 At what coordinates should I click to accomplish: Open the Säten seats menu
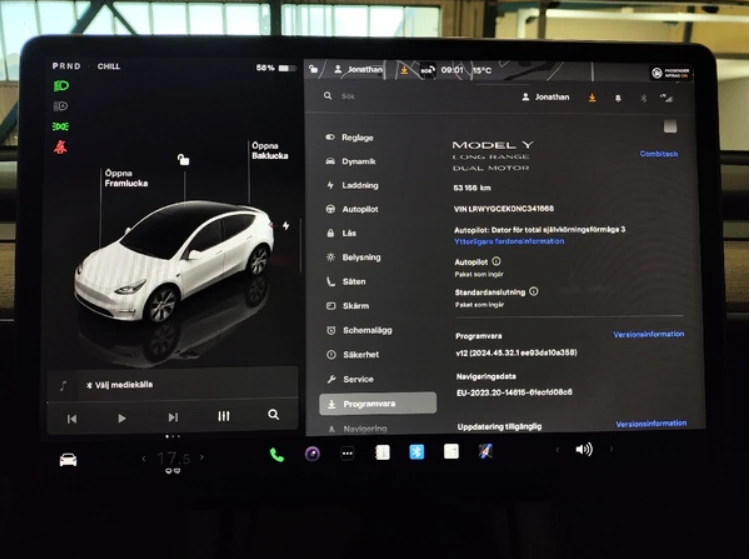(x=346, y=282)
